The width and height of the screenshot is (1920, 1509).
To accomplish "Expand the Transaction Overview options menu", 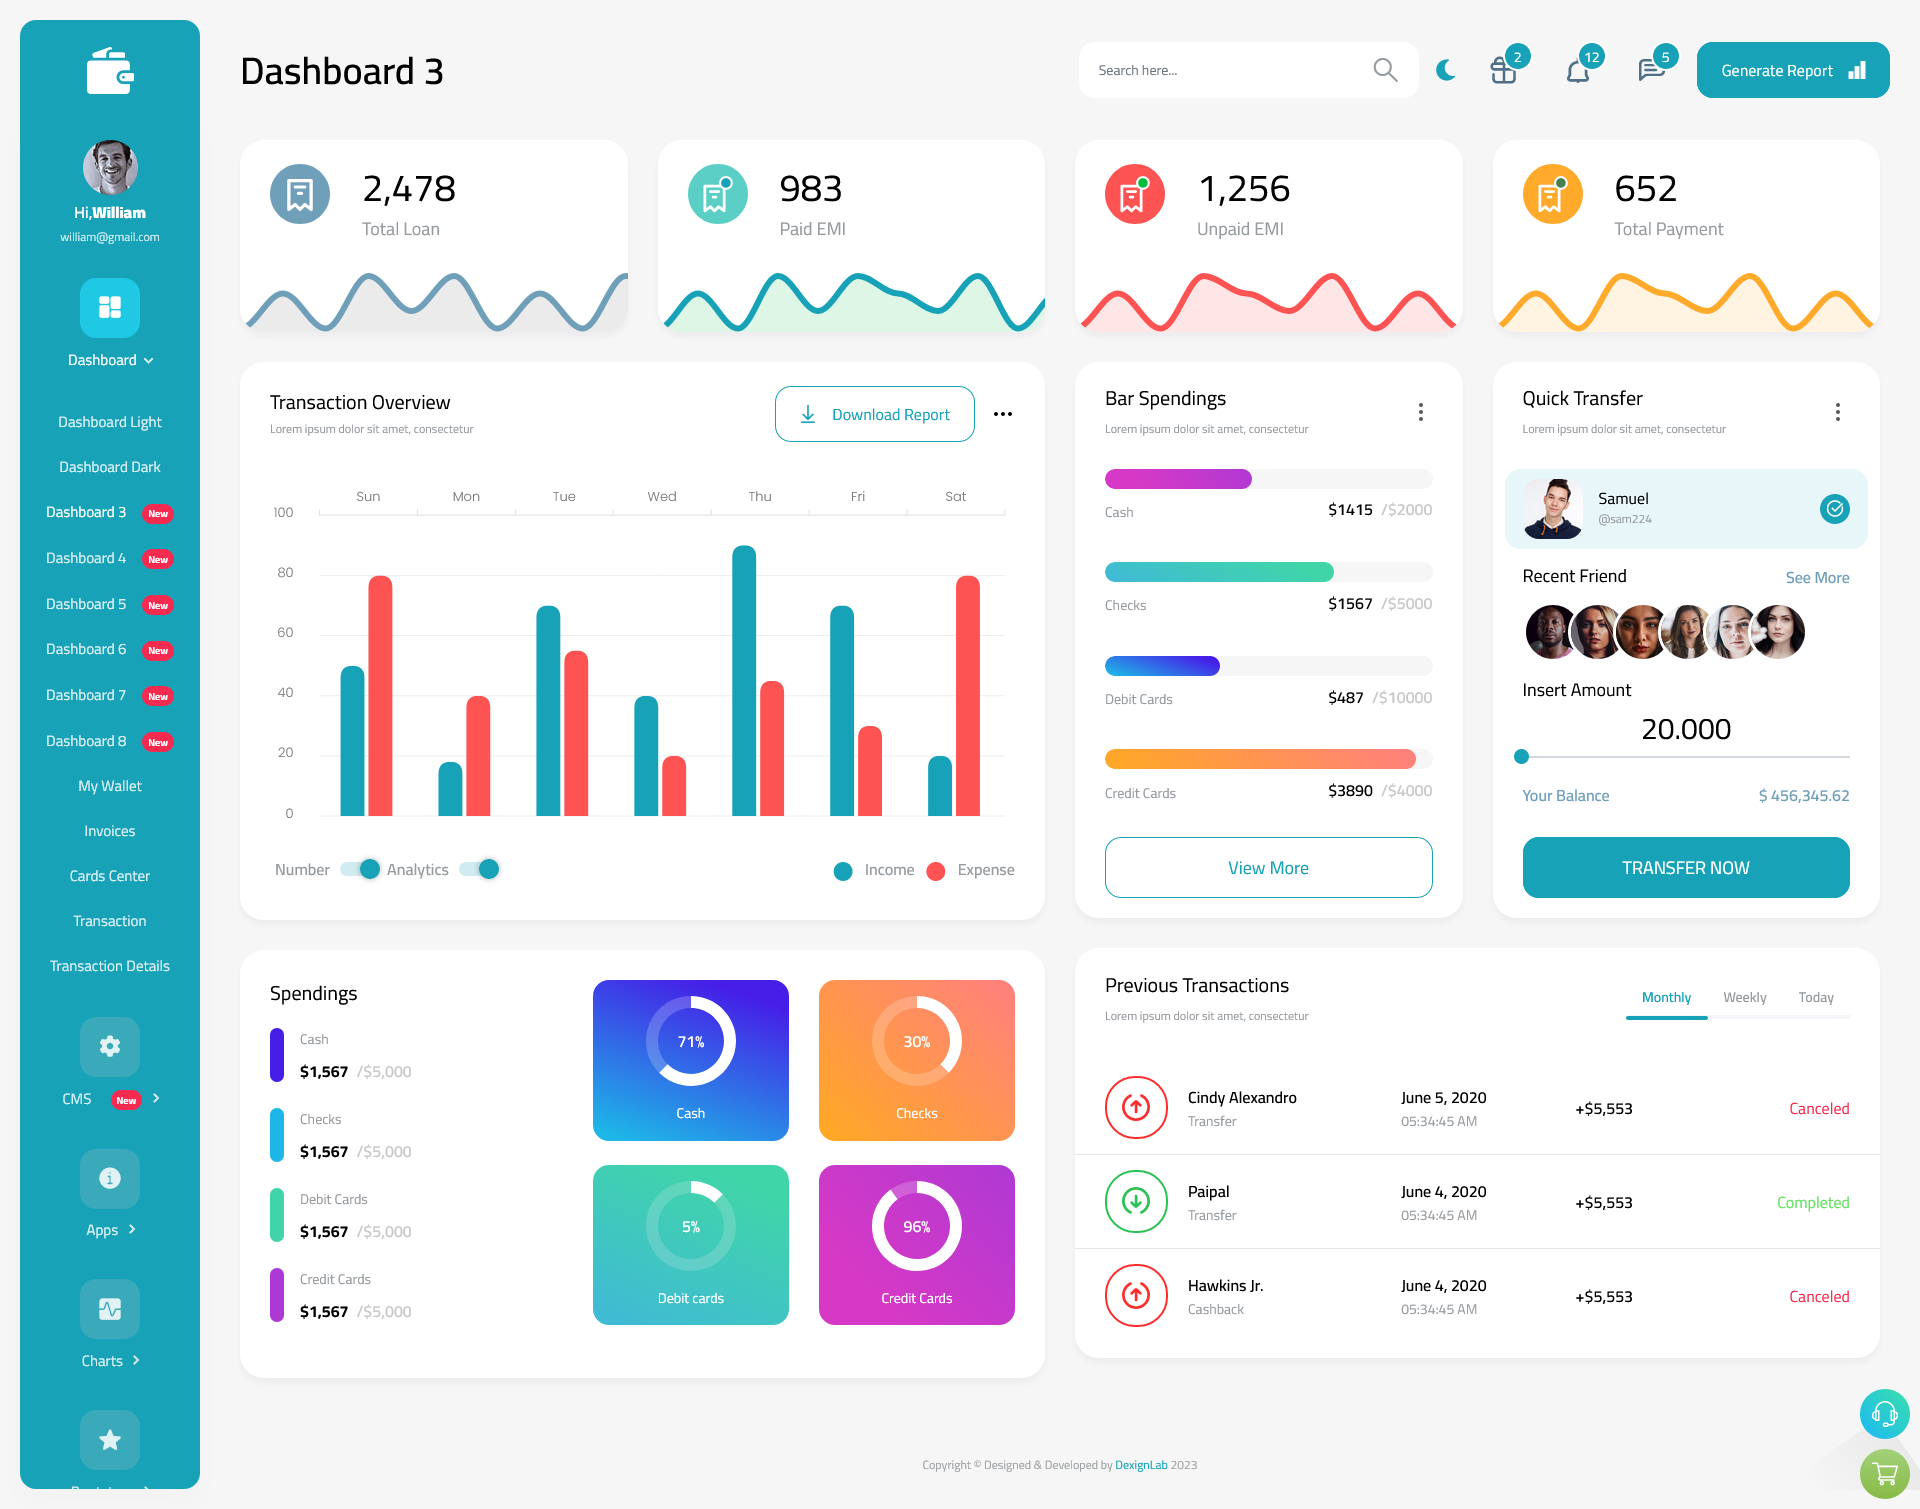I will click(1004, 413).
